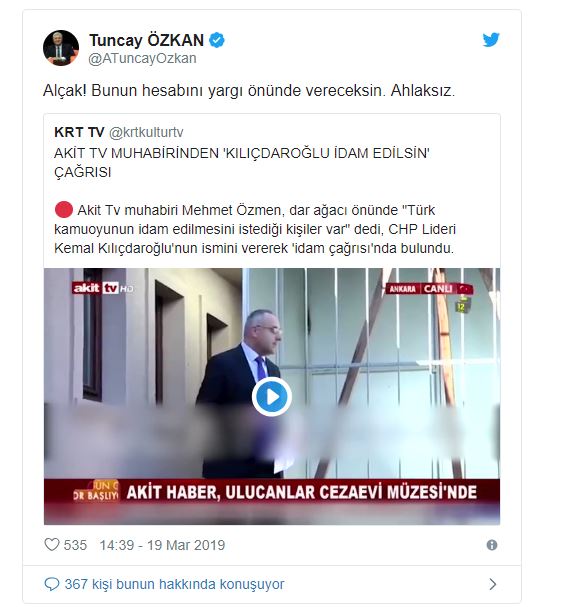The height and width of the screenshot is (607, 577).
Task: Open the tweet info icon
Action: click(x=491, y=545)
